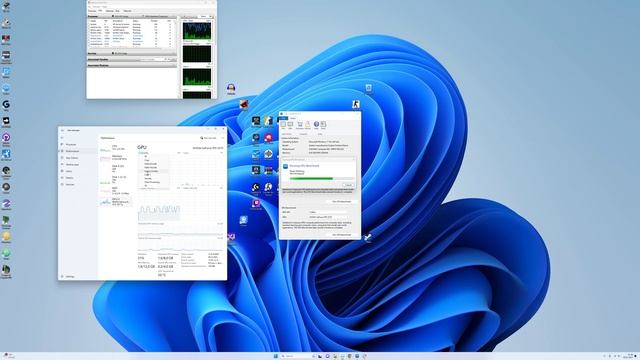Screen dimensions: 640x360
Task: Open Monitor menu in Resource Monitor
Action: [x=96, y=7]
